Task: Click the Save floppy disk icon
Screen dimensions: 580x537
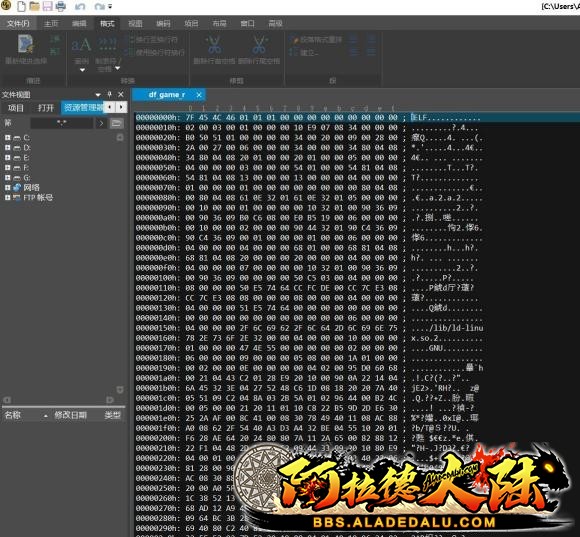Action: pyautogui.click(x=47, y=6)
